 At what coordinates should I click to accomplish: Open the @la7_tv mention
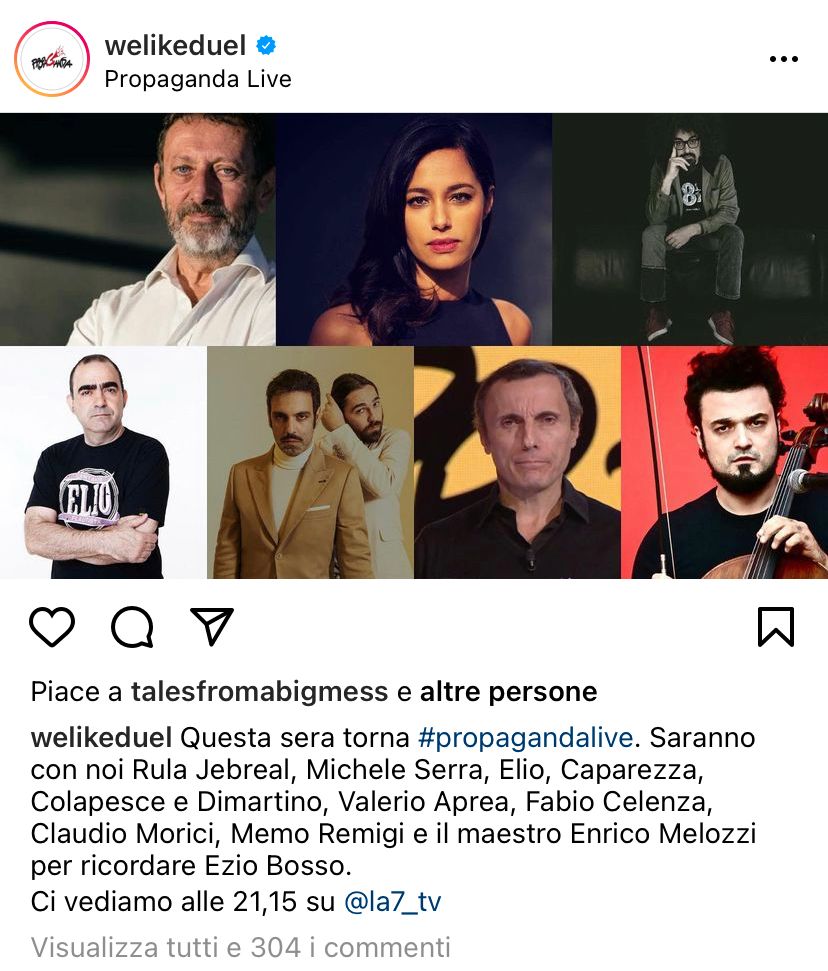[393, 902]
